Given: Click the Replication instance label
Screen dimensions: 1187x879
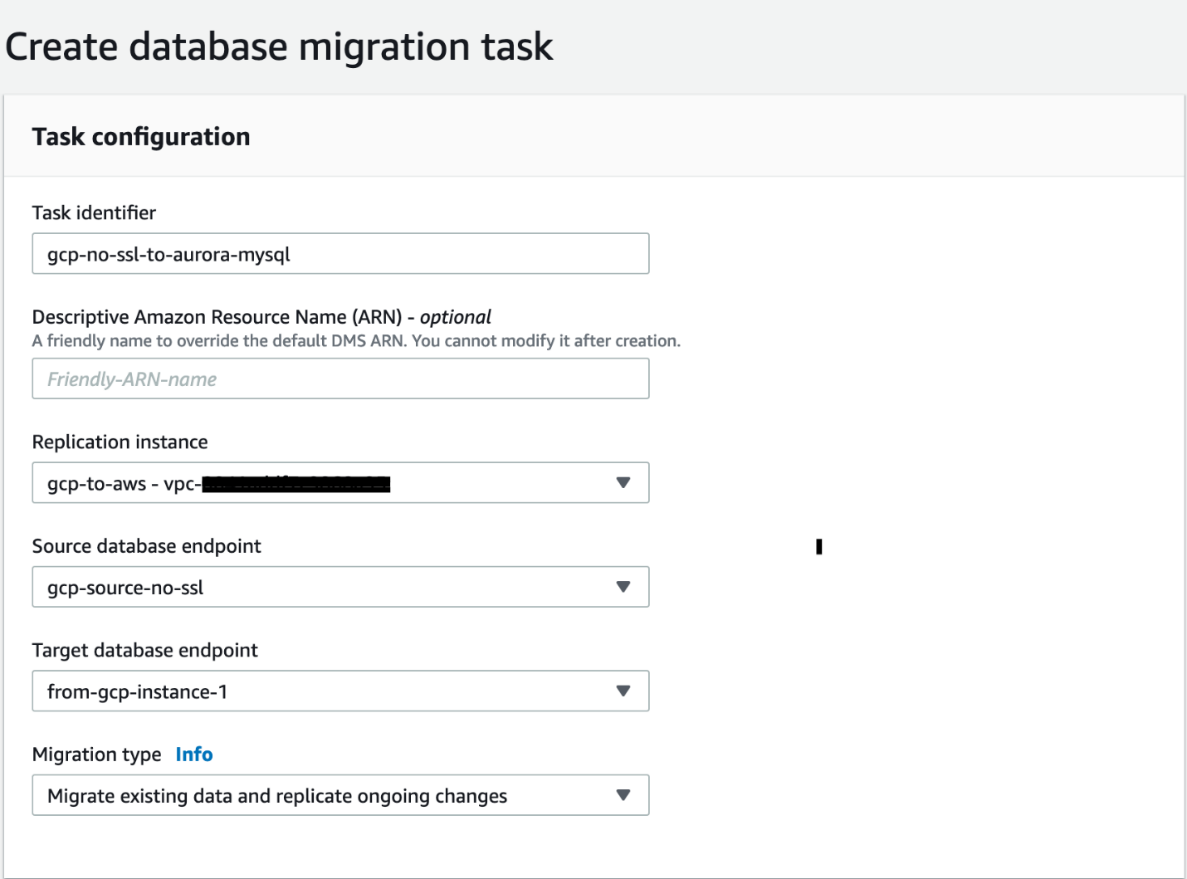Looking at the screenshot, I should pos(120,442).
